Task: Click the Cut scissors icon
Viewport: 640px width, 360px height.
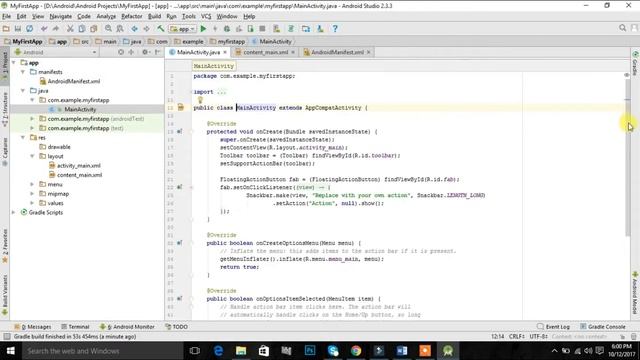Action: pyautogui.click(x=70, y=29)
